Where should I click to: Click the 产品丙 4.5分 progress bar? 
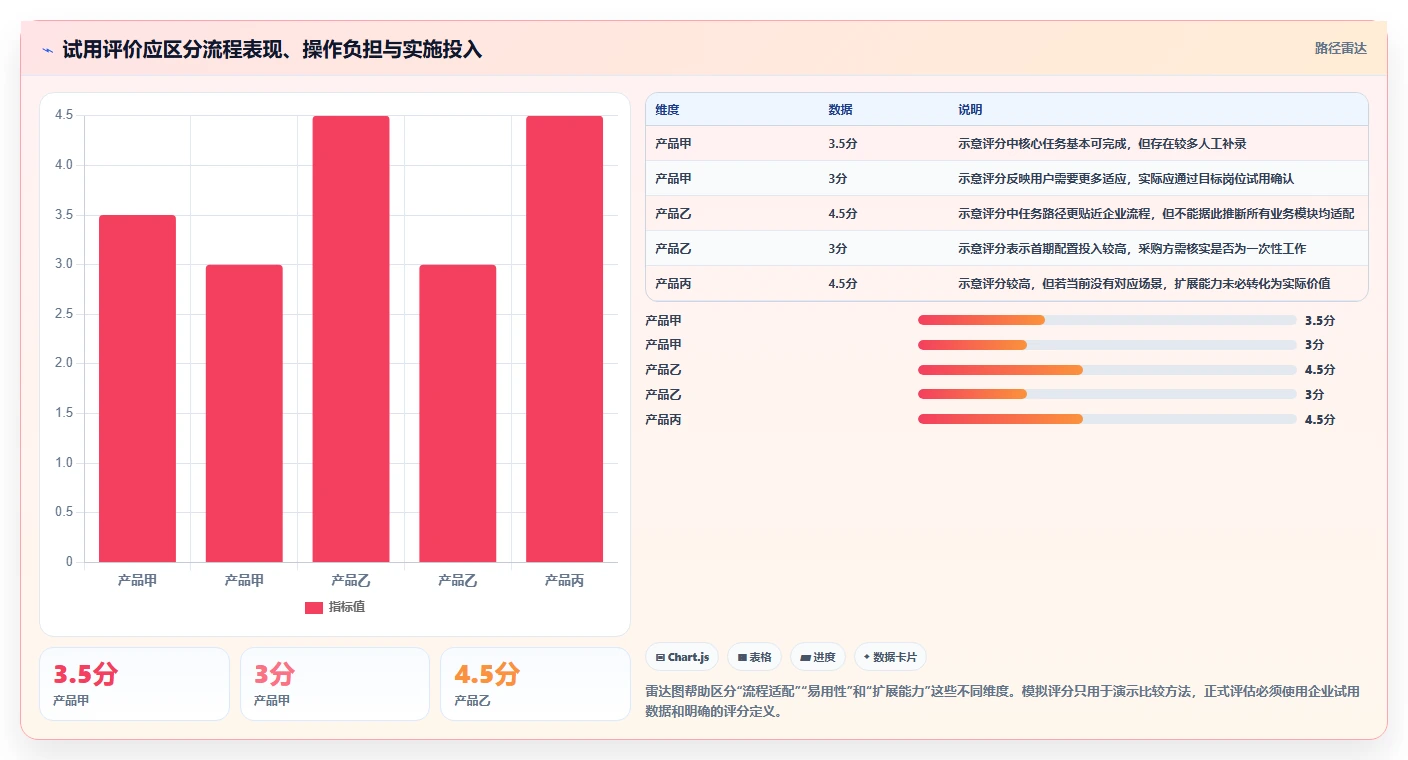pyautogui.click(x=1107, y=419)
